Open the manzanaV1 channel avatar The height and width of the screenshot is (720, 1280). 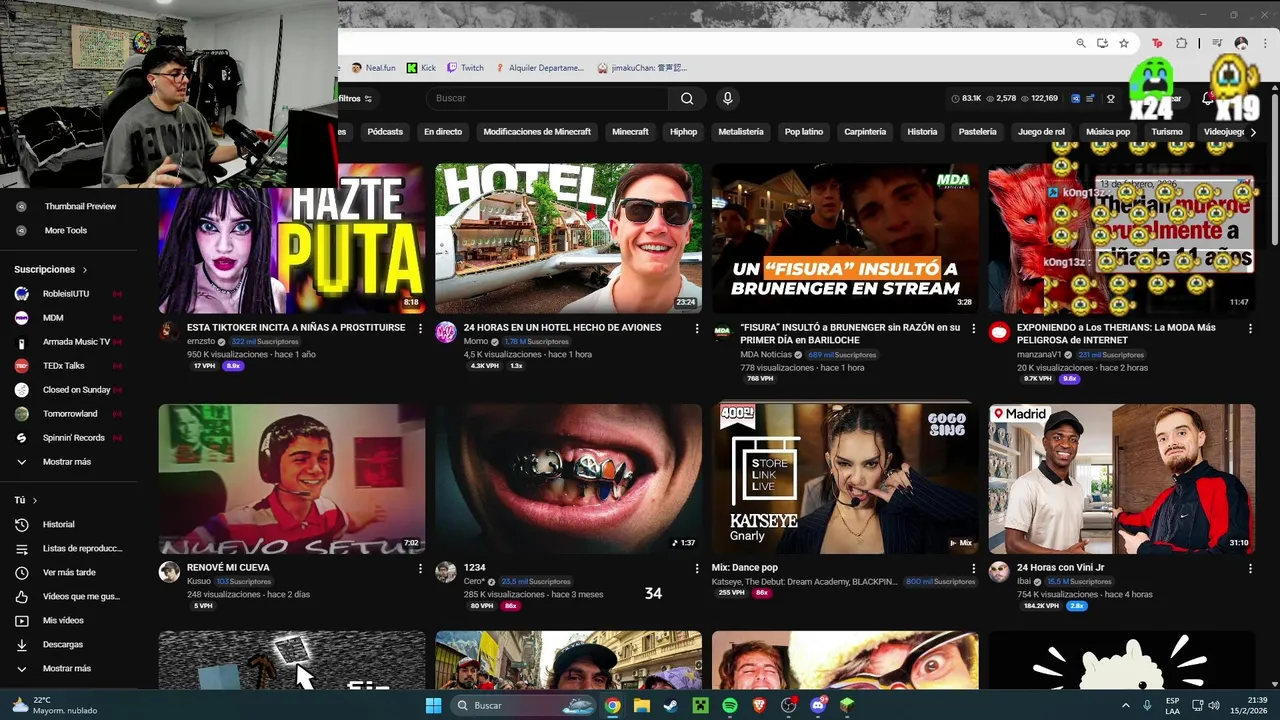click(999, 333)
